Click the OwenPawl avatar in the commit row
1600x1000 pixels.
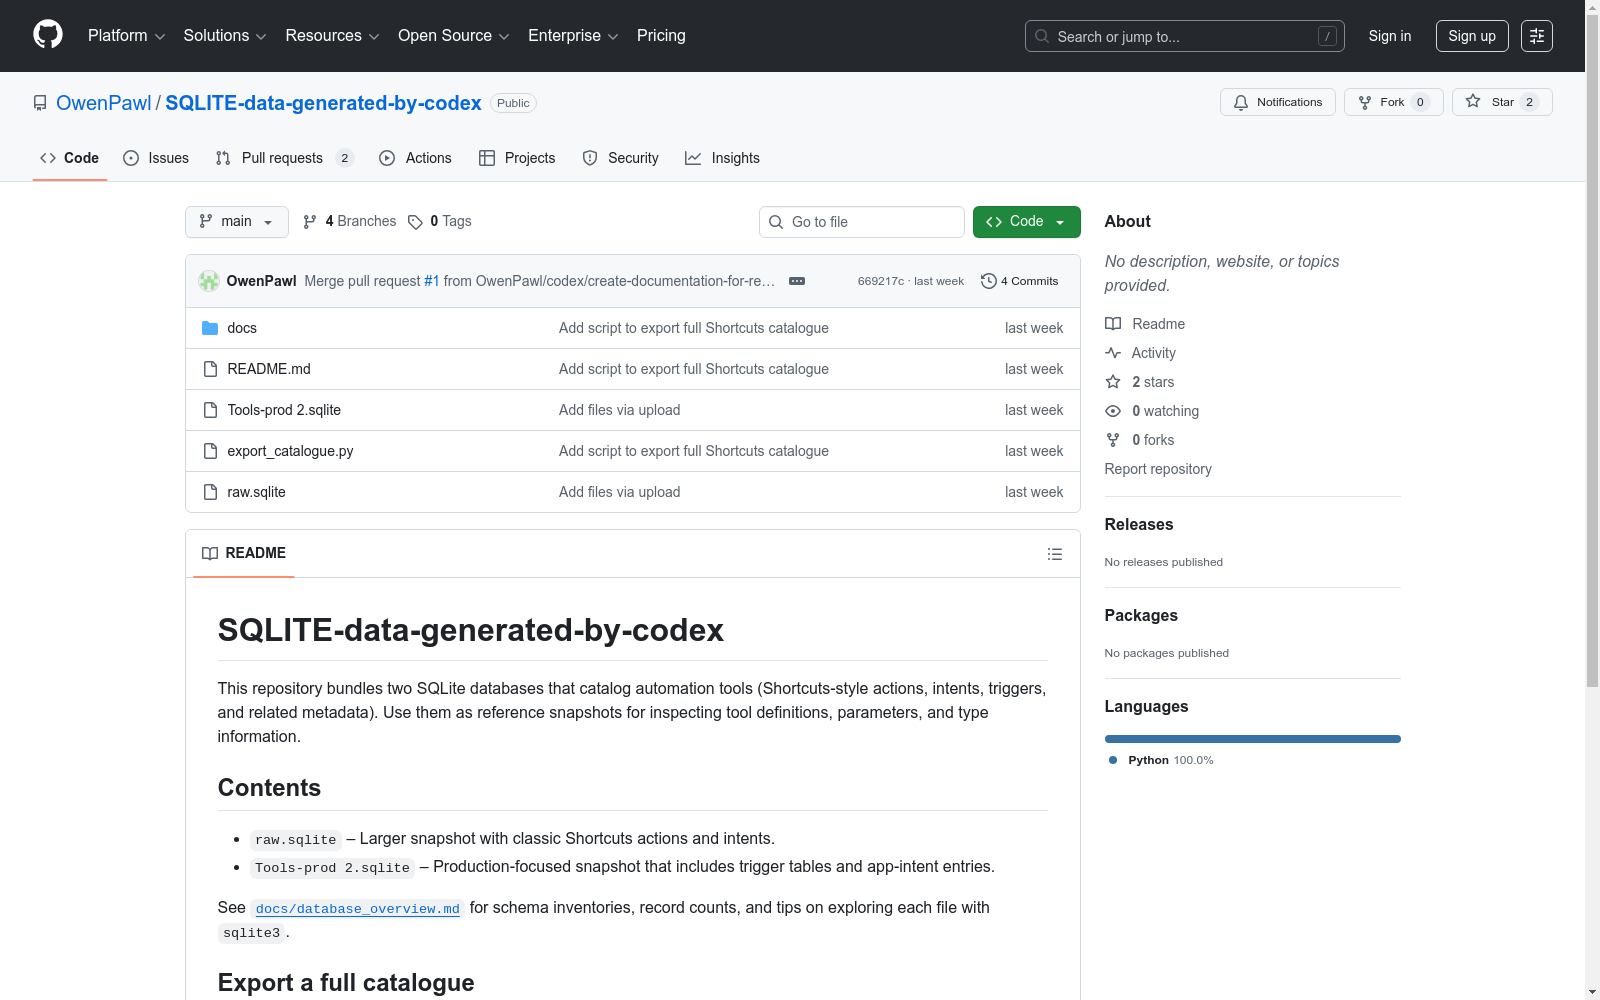point(209,281)
